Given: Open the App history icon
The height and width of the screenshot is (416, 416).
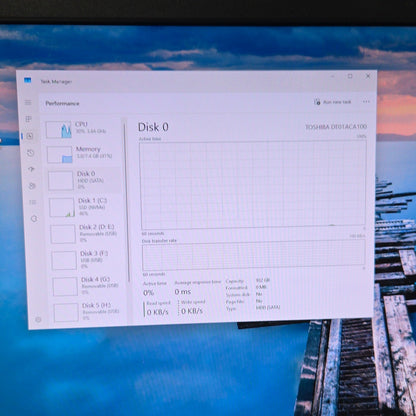Looking at the screenshot, I should (x=30, y=153).
